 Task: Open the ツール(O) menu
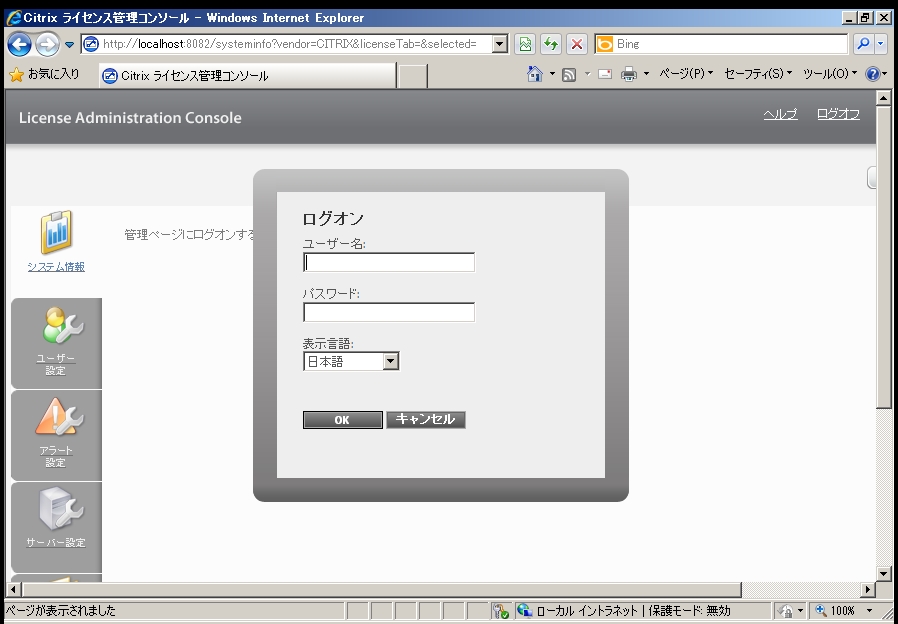point(830,74)
